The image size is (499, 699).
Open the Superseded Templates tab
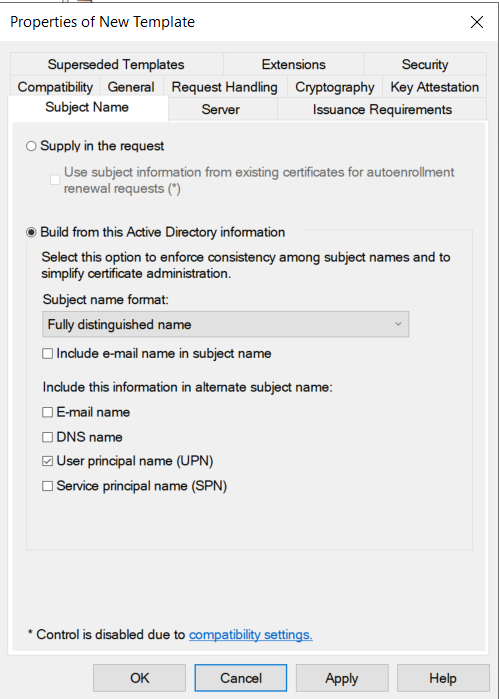pos(116,64)
